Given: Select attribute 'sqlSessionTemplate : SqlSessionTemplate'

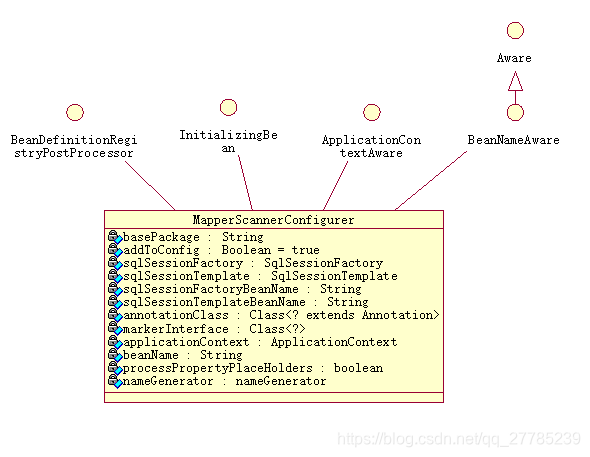Looking at the screenshot, I should [260, 276].
